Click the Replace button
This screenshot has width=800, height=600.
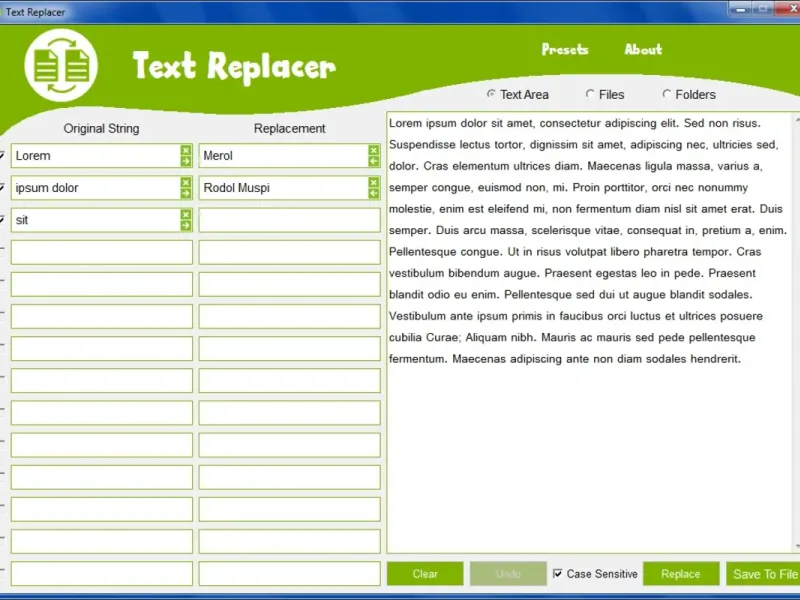point(681,574)
